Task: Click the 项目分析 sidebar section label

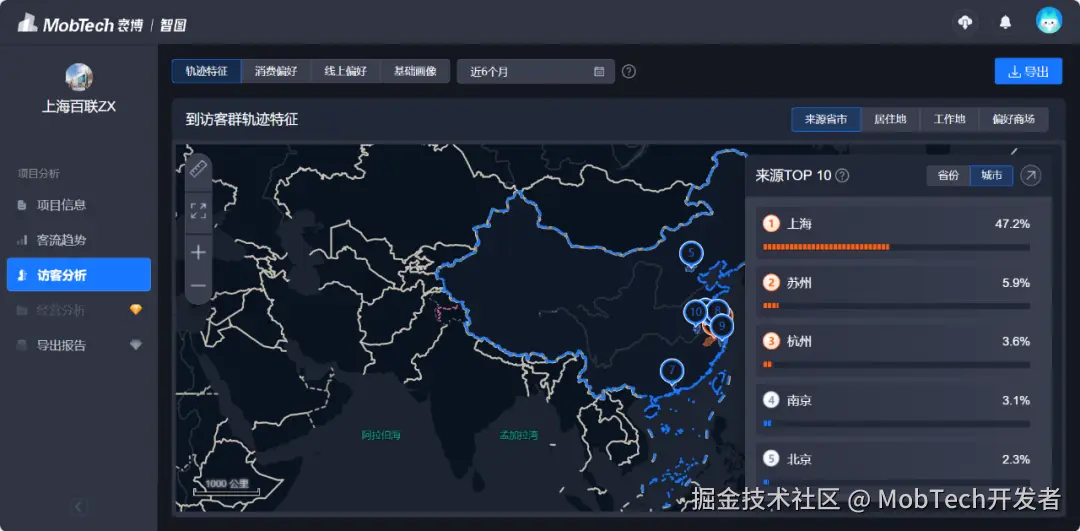Action: click(39, 174)
